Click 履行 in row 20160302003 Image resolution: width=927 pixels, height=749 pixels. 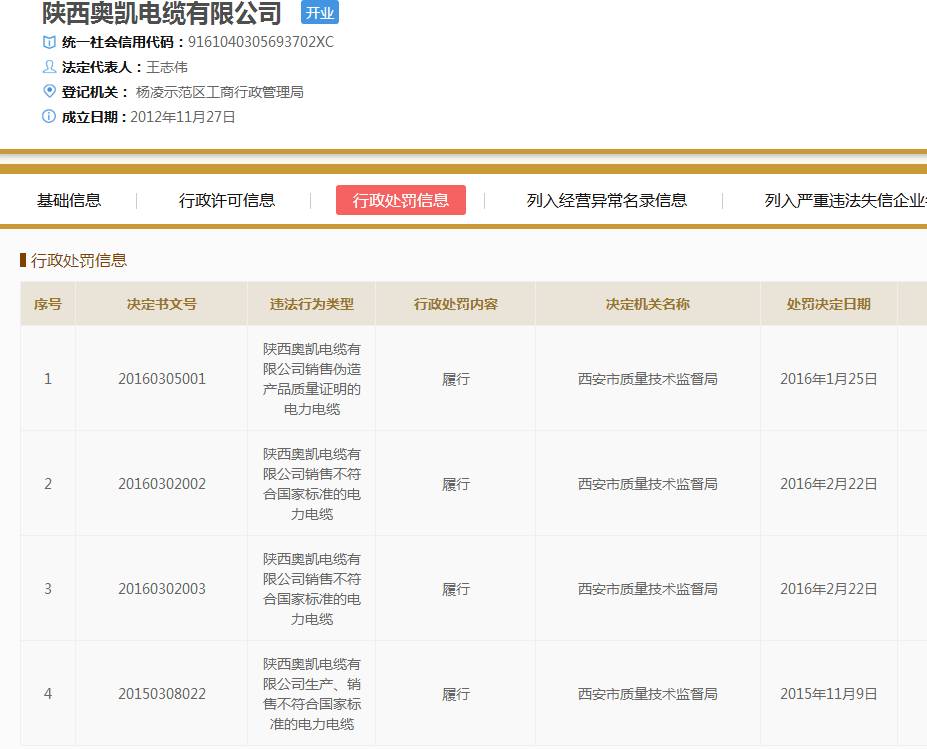(x=456, y=589)
